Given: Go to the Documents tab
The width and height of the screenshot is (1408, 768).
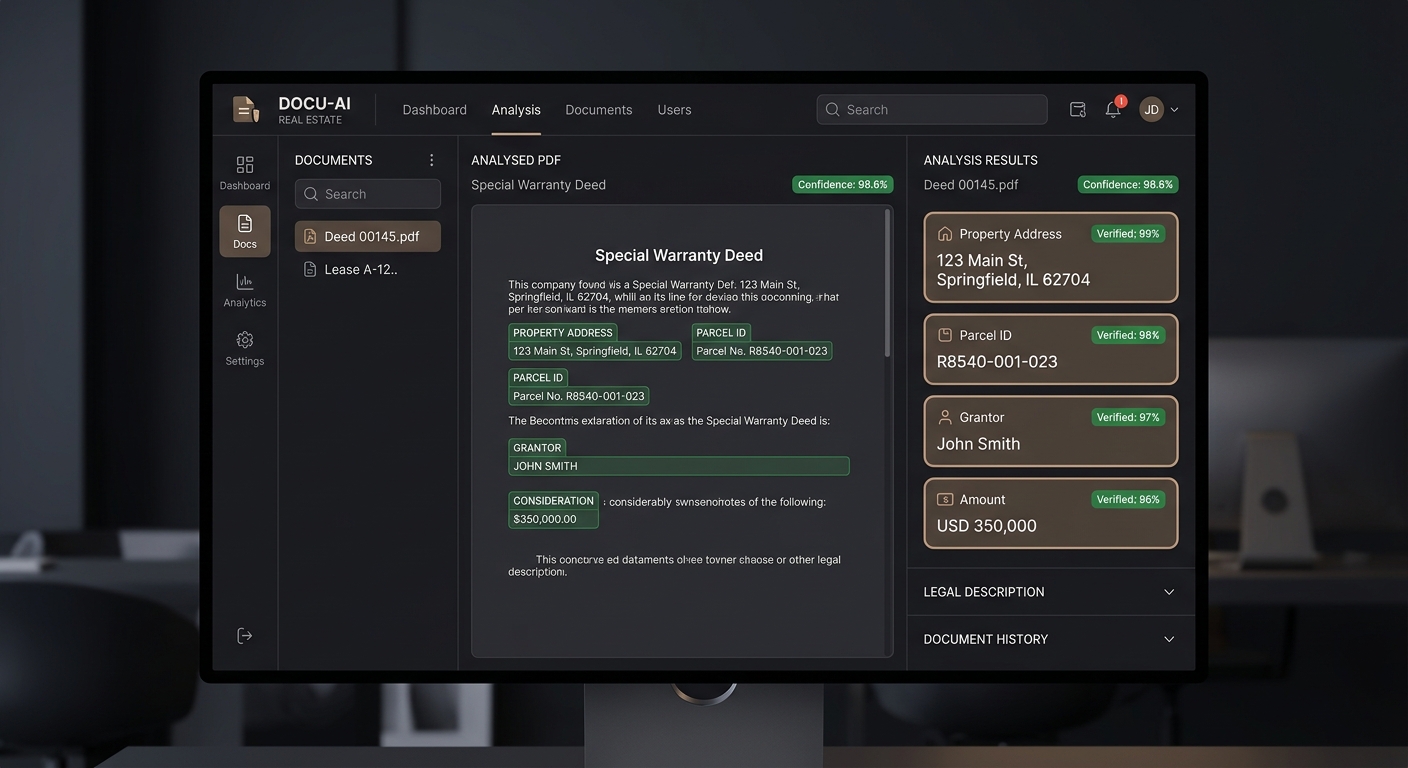Looking at the screenshot, I should [598, 110].
